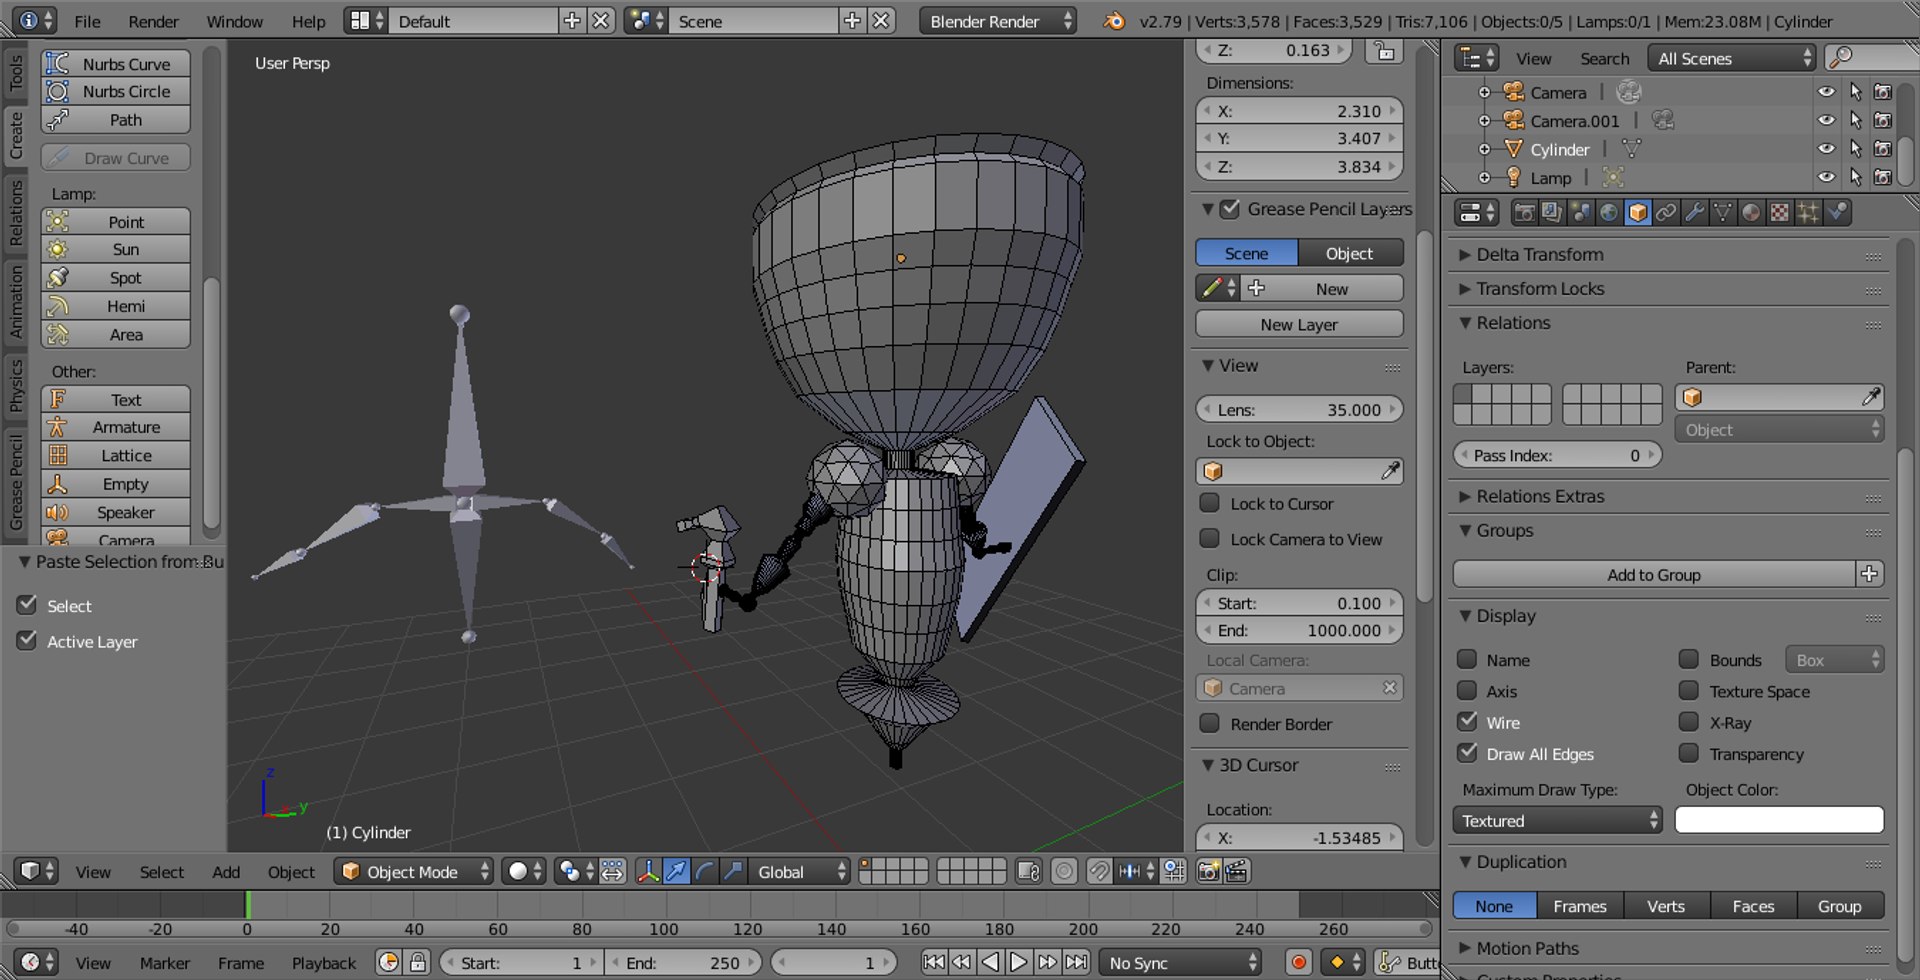
Task: Open the Render properties tab camera icon
Action: click(x=1523, y=212)
